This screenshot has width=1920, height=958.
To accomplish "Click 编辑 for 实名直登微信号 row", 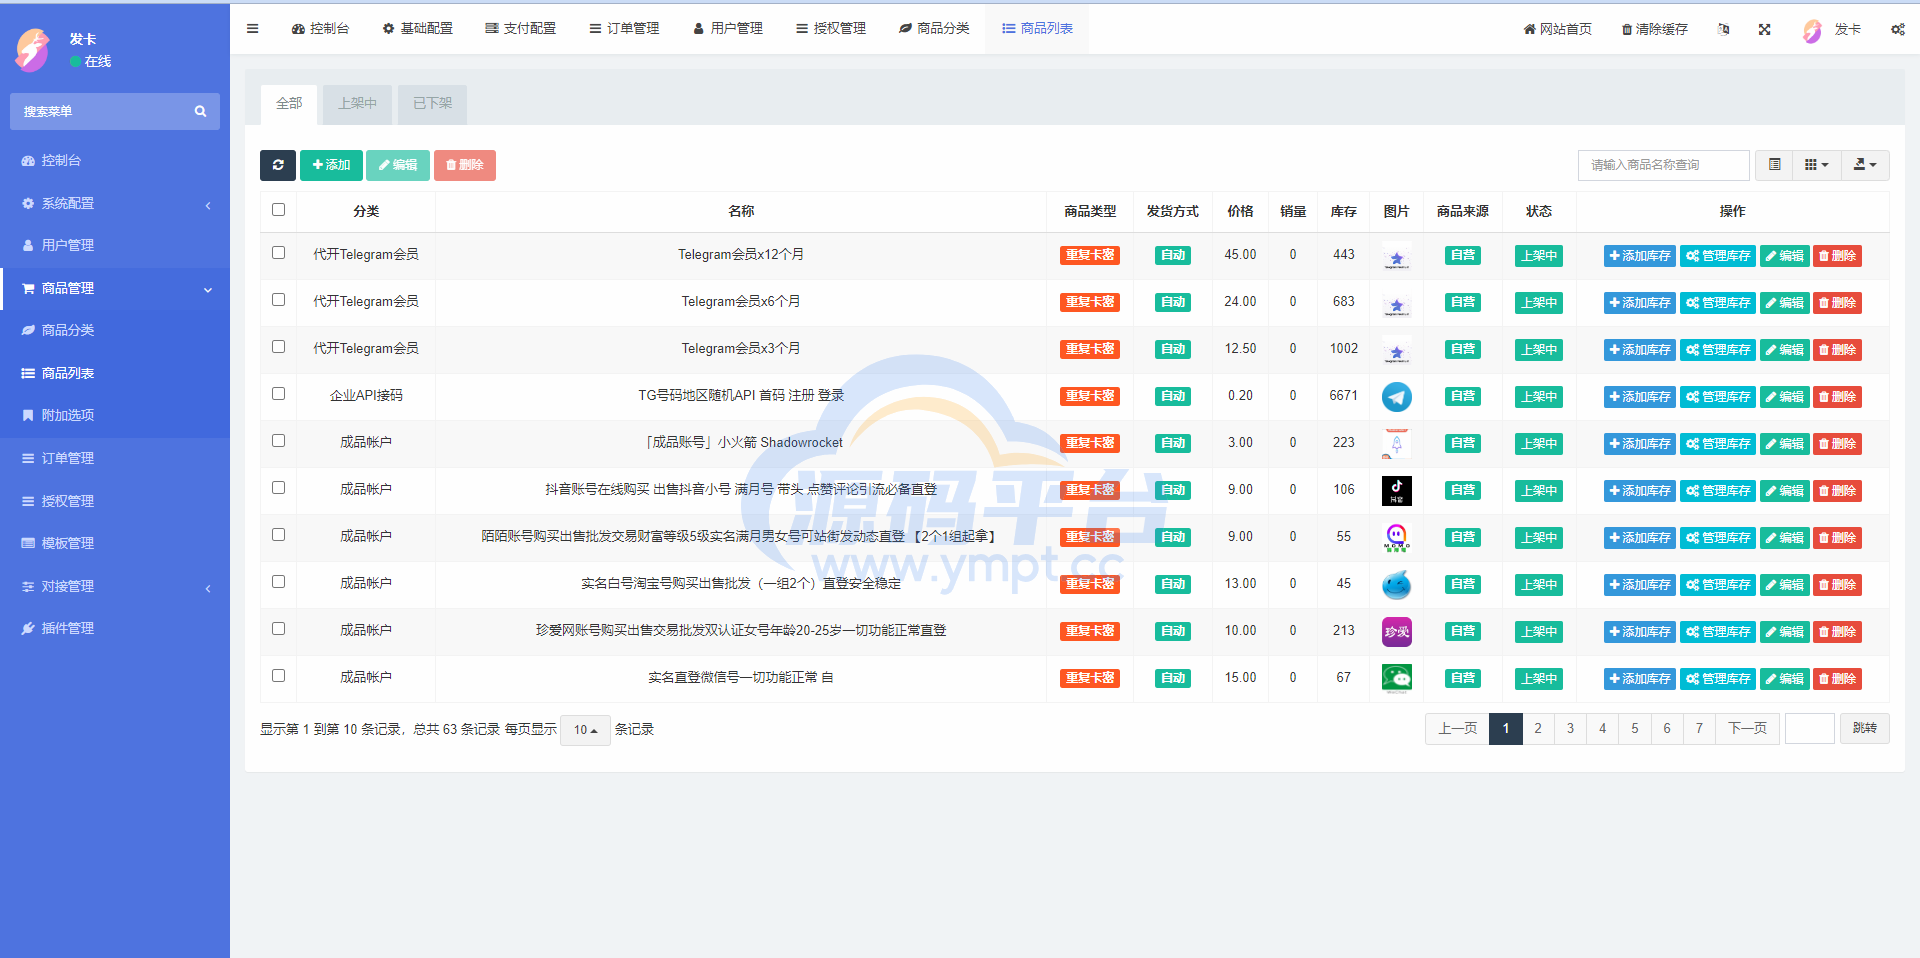I will pyautogui.click(x=1785, y=679).
